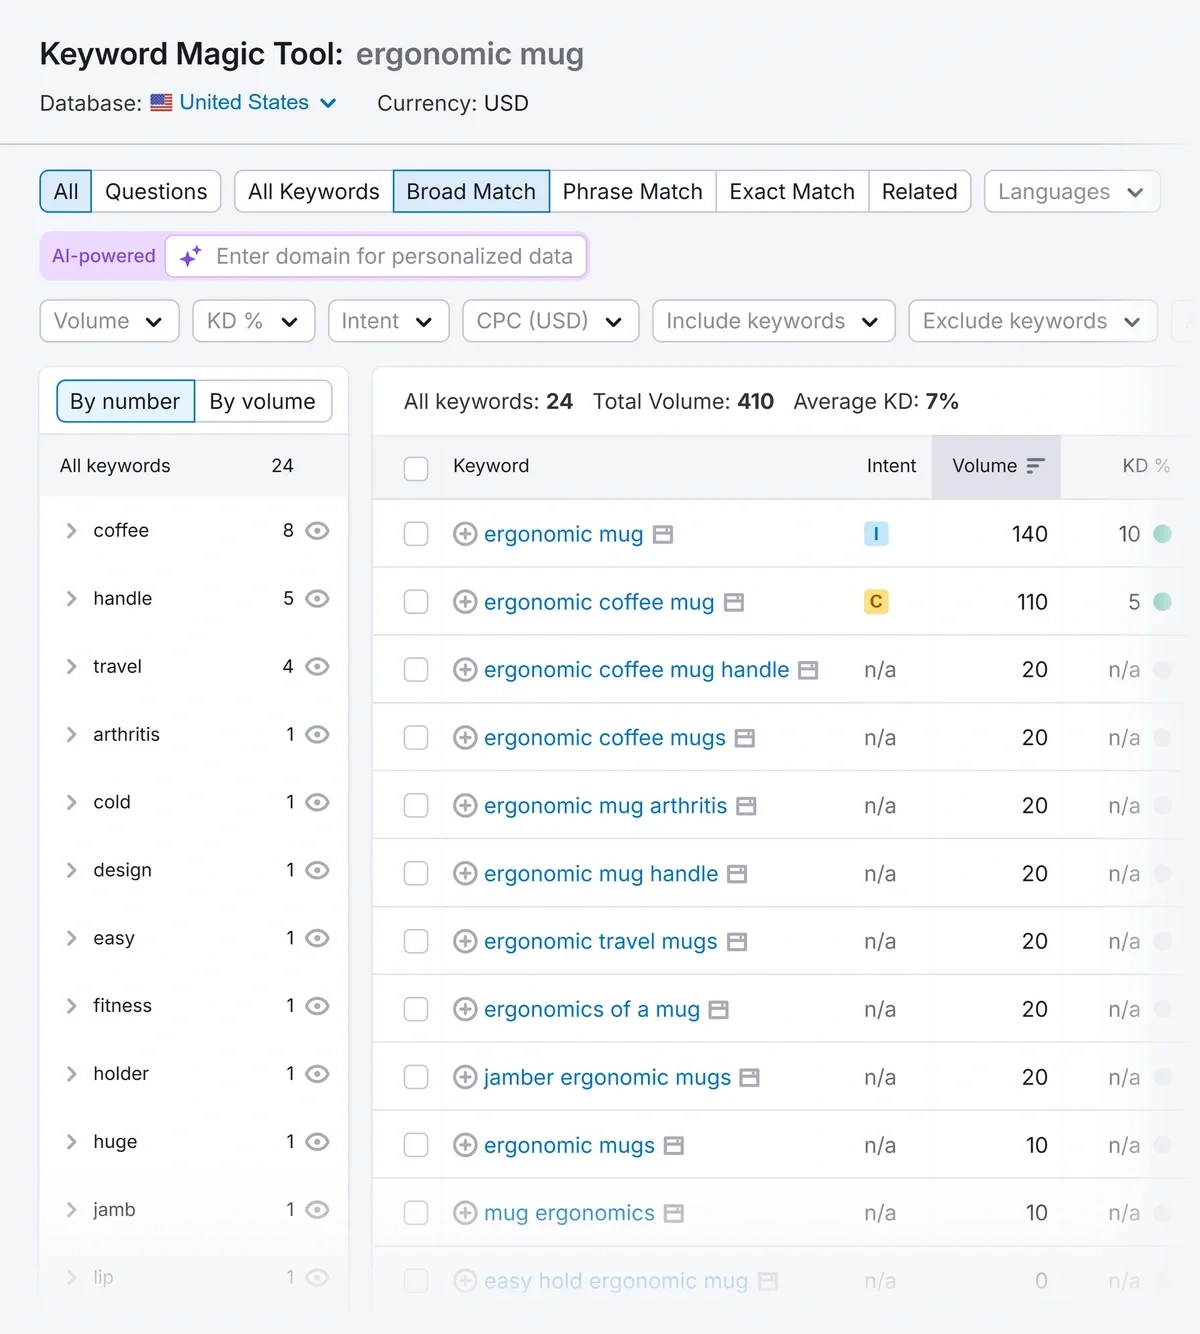
Task: Expand the "handle" keyword group
Action: coord(70,598)
